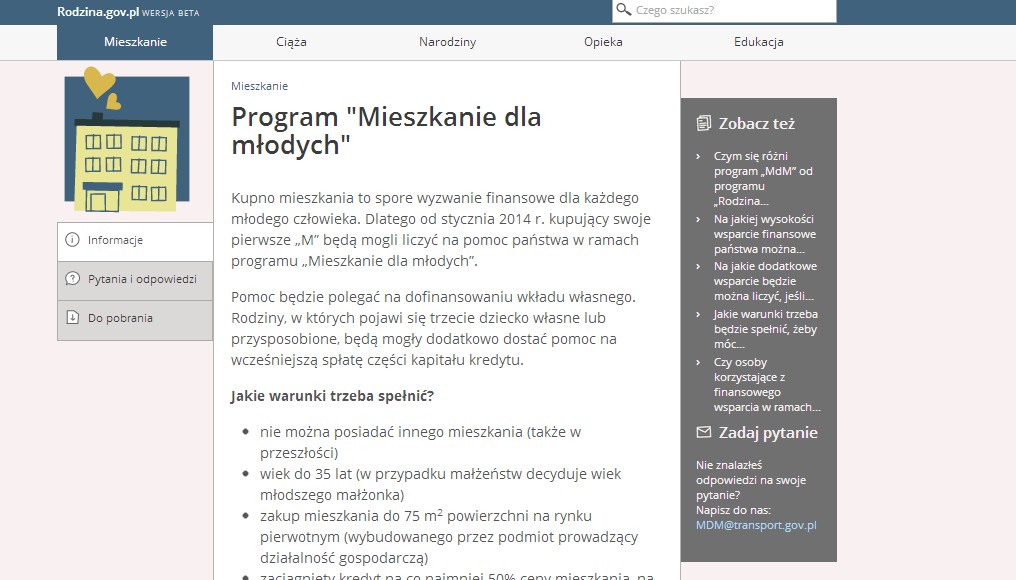Click the Mieszkanie breadcrumb above the title

tap(259, 86)
